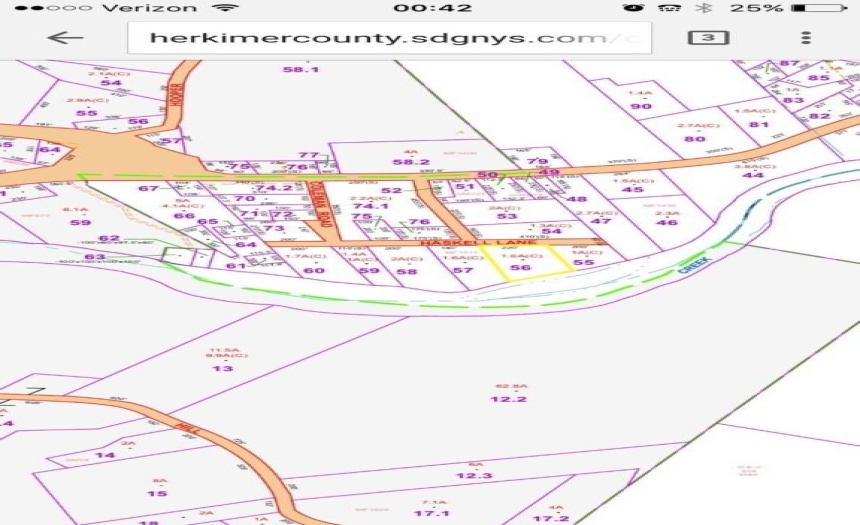Tap the browser back arrow
The height and width of the screenshot is (525, 860).
tap(65, 38)
